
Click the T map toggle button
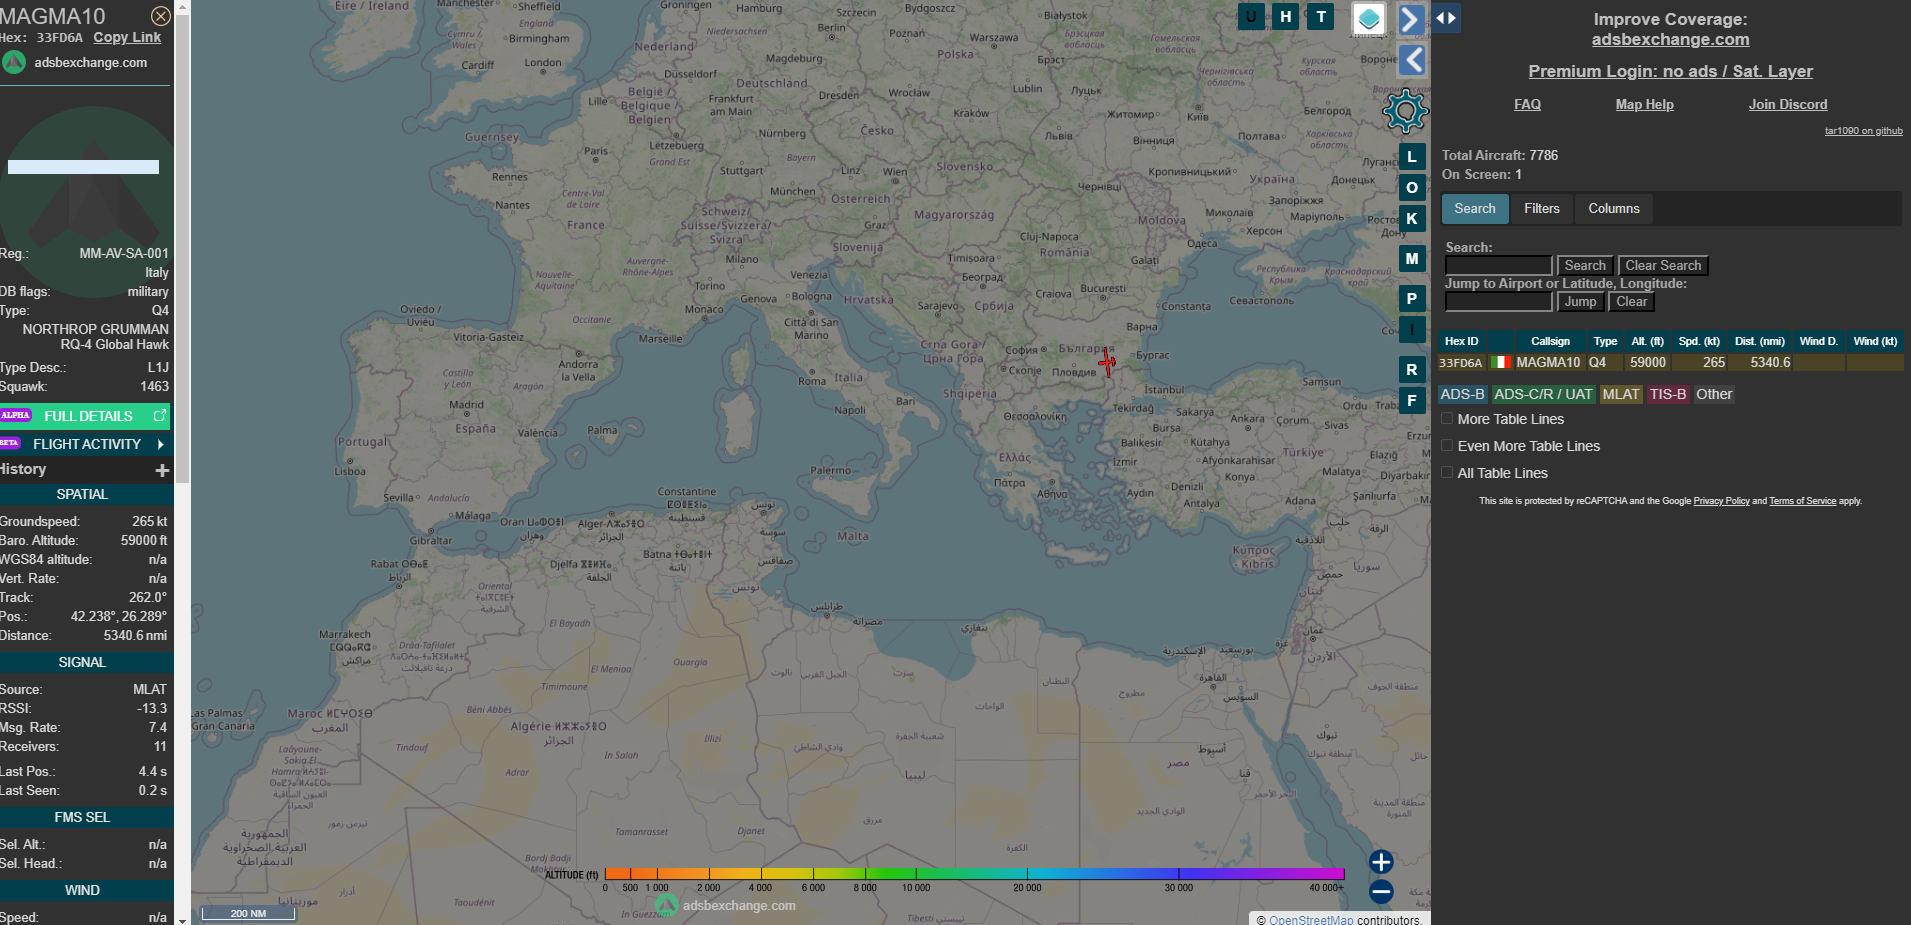coord(1321,16)
